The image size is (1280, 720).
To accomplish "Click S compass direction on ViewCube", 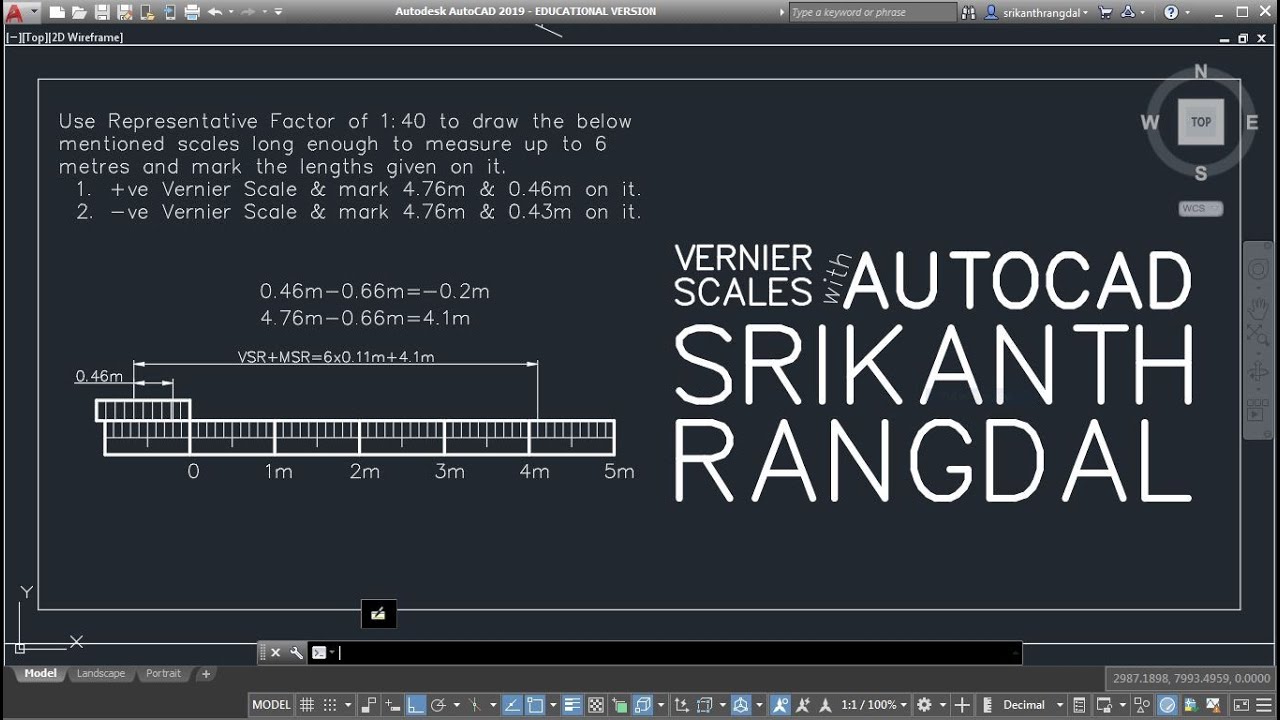I will 1200,173.
